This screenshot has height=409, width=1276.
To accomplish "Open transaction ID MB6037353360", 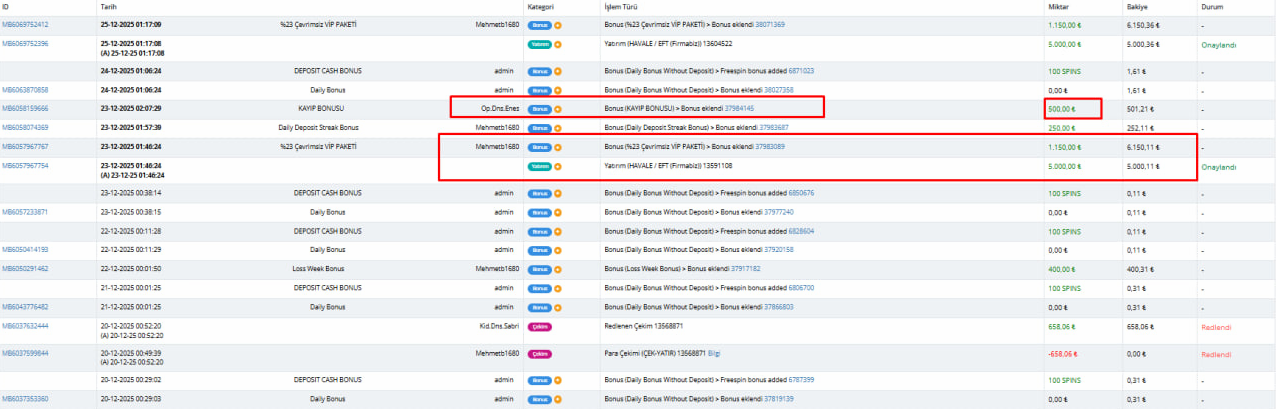I will click(25, 399).
